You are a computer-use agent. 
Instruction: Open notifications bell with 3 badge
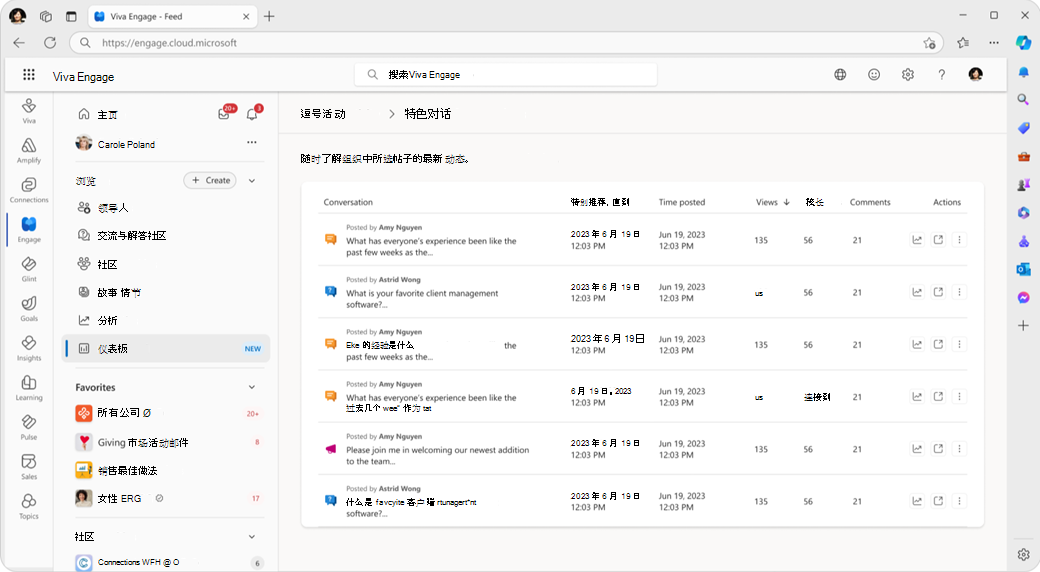tap(253, 113)
